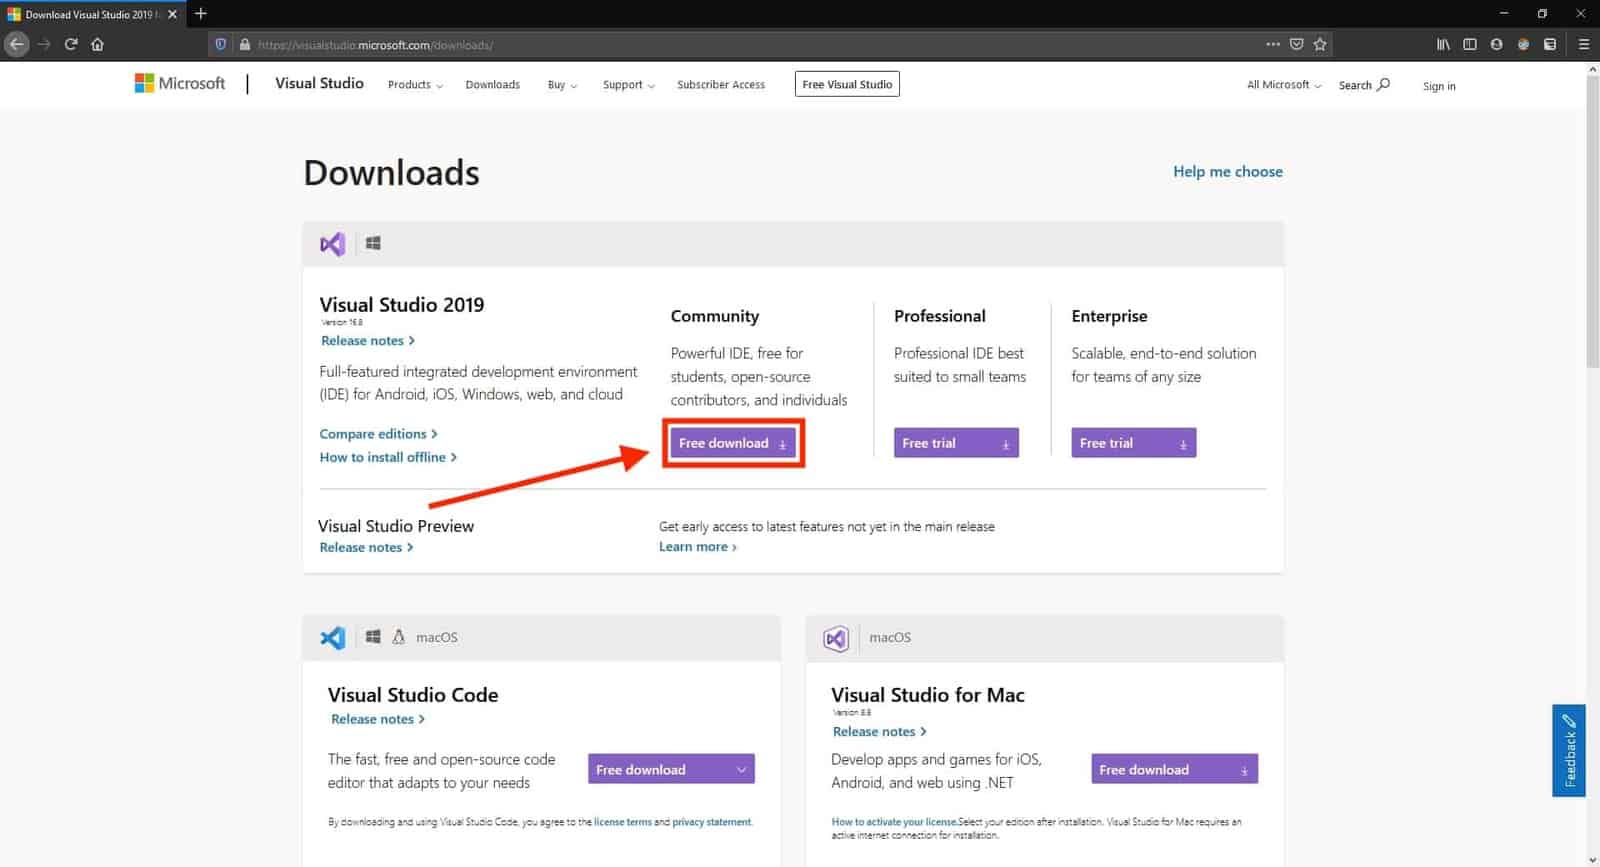Expand the Products menu
The image size is (1600, 867).
click(415, 85)
